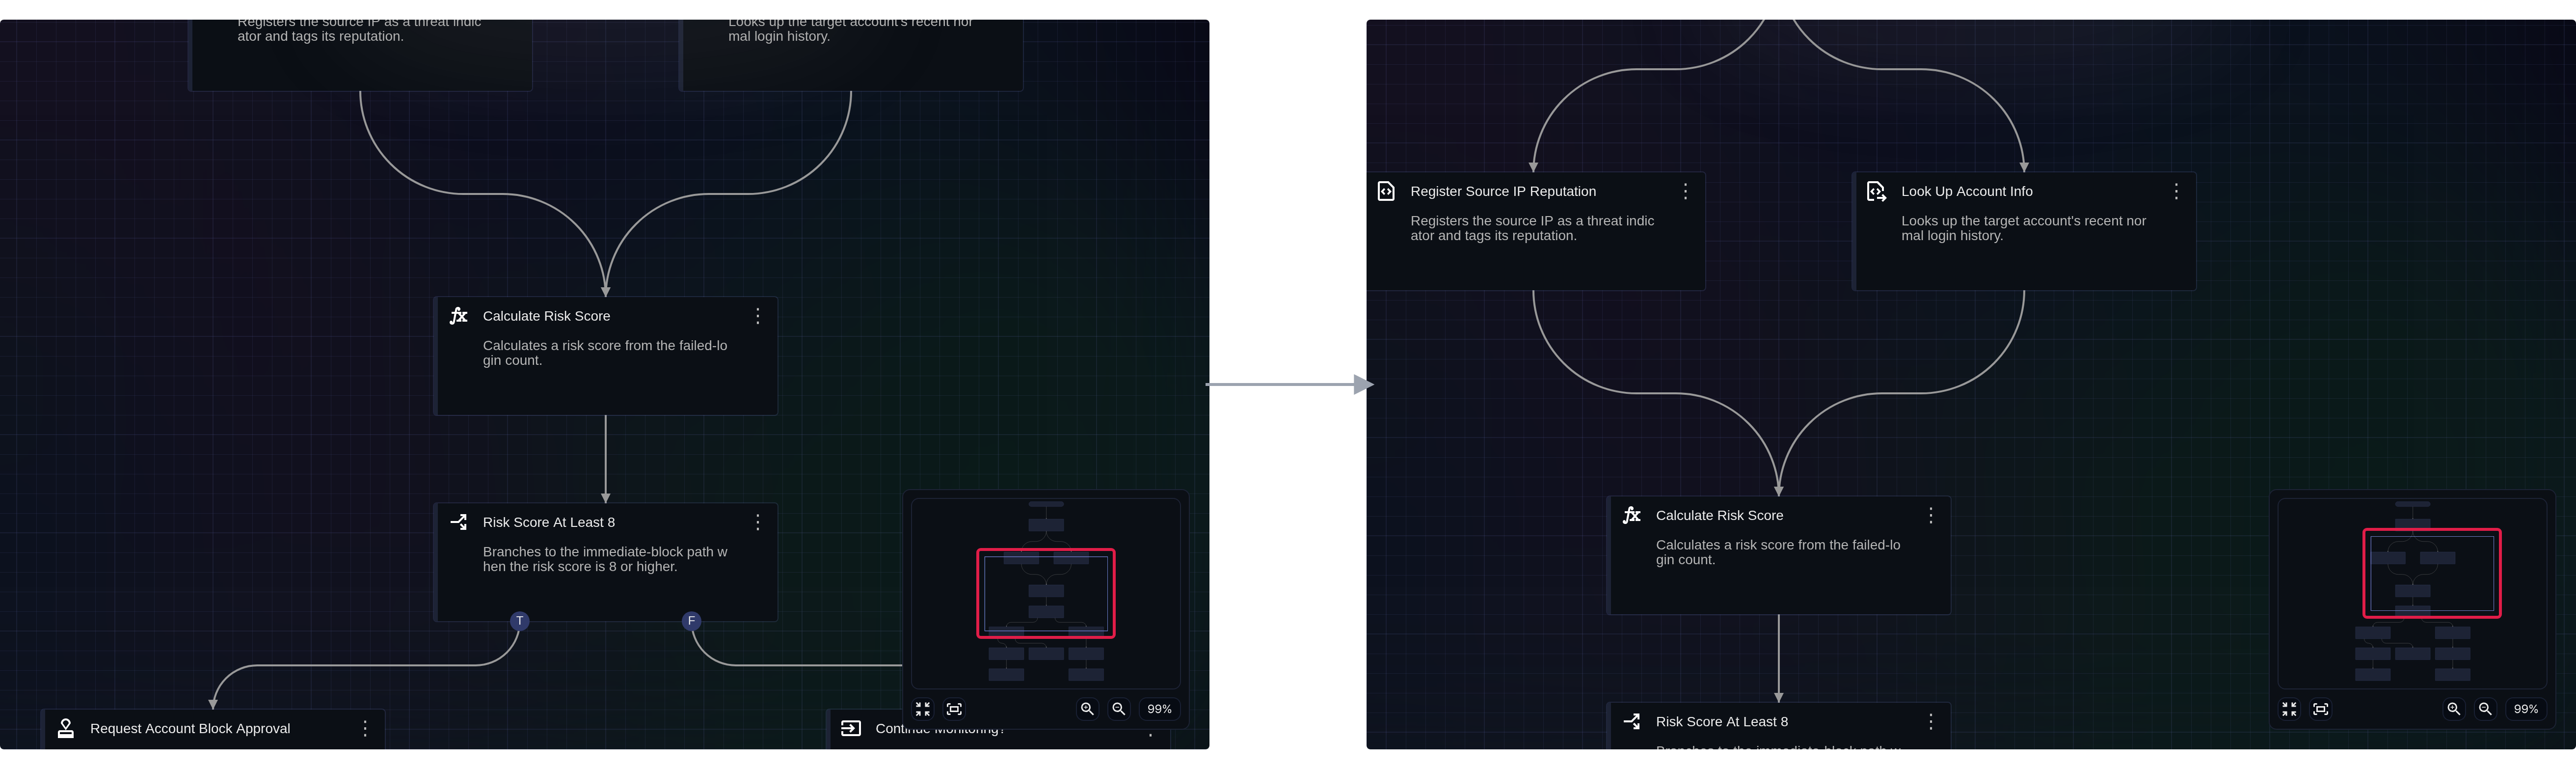Screen dimensions: 2576x769
Task: Click the minimap overview thumbnail, right canvas
Action: (2412, 593)
